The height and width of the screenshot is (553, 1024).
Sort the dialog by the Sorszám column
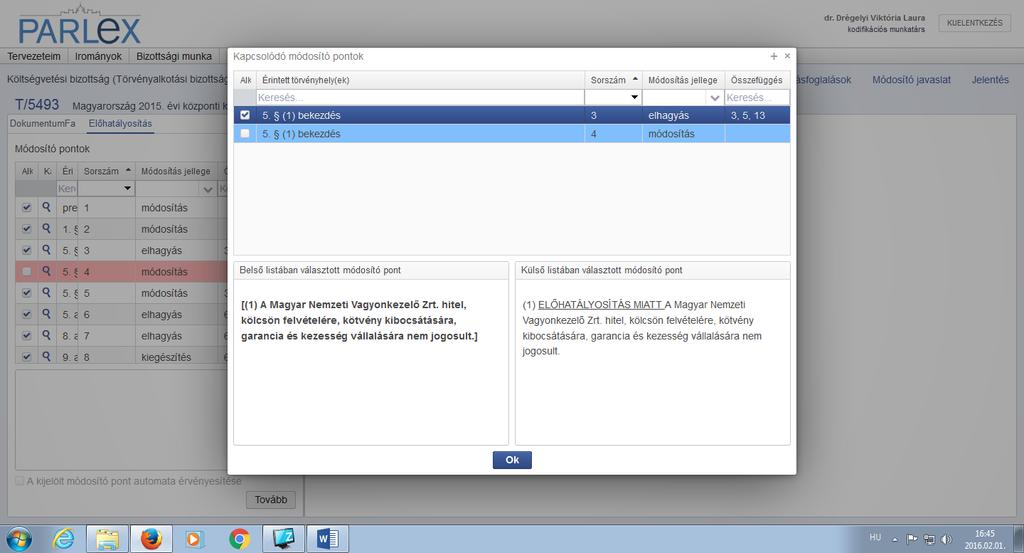(614, 80)
